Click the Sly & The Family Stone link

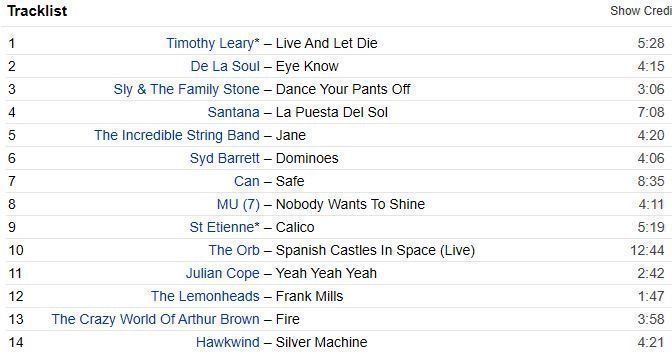(186, 90)
